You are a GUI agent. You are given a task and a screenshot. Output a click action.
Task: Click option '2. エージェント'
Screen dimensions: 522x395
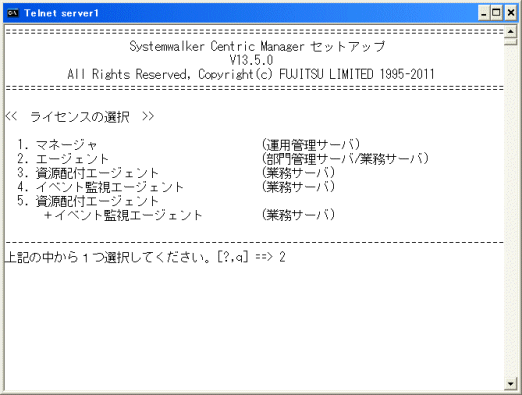(63, 159)
